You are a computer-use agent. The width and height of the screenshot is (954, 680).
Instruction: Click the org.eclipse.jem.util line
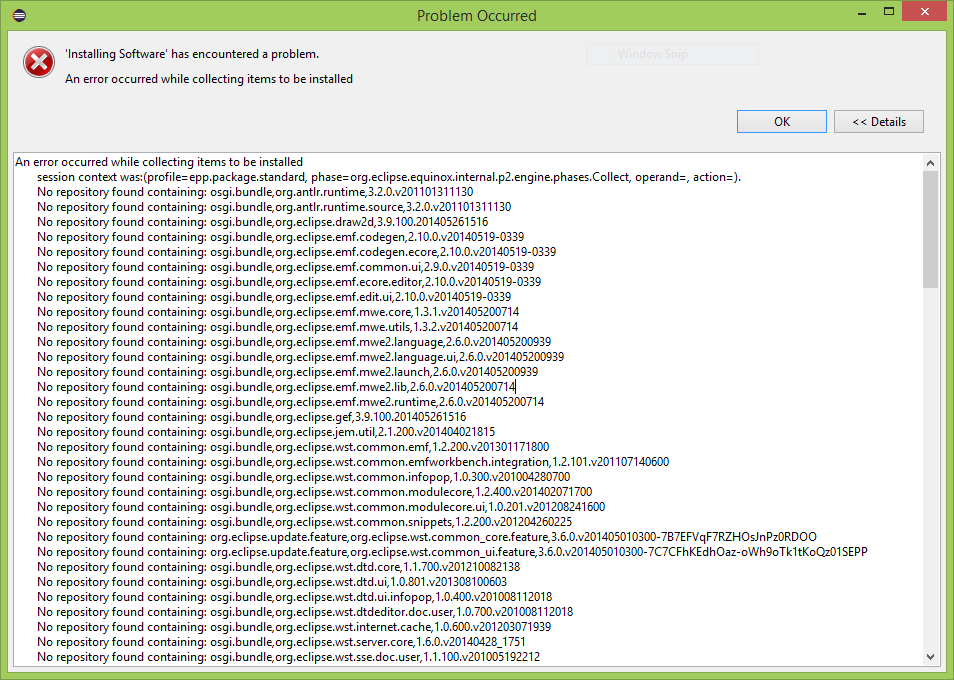click(266, 432)
